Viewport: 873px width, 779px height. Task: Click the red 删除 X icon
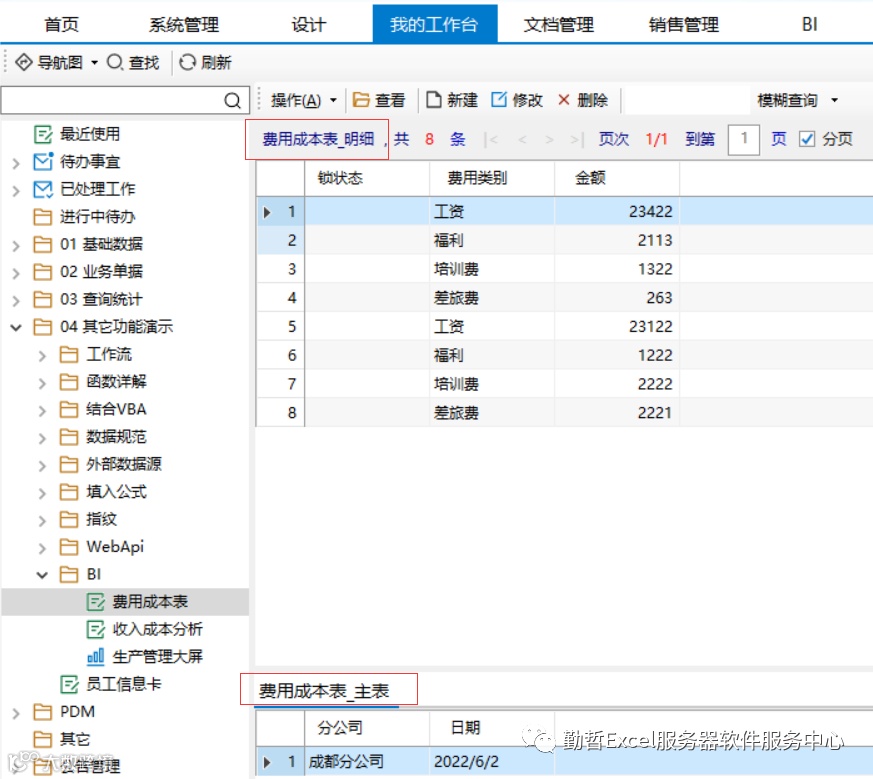563,100
